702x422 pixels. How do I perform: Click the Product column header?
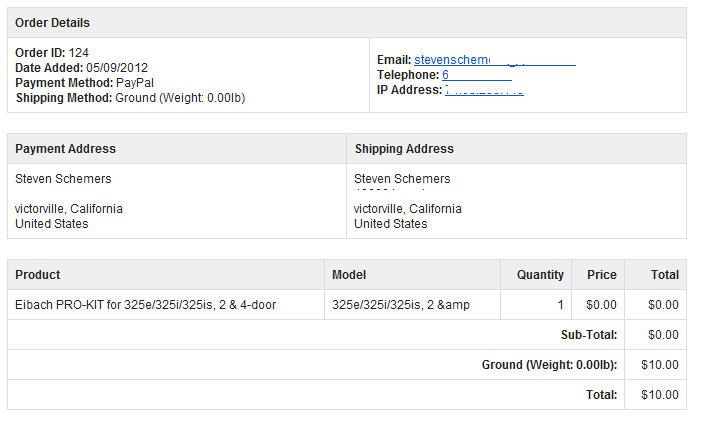[x=38, y=275]
